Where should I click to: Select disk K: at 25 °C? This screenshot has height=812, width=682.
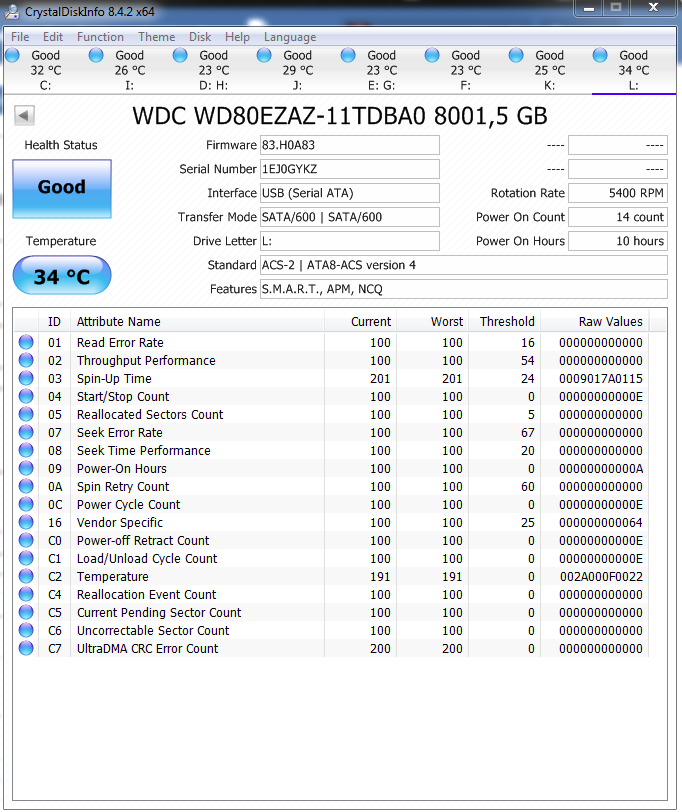pos(549,70)
